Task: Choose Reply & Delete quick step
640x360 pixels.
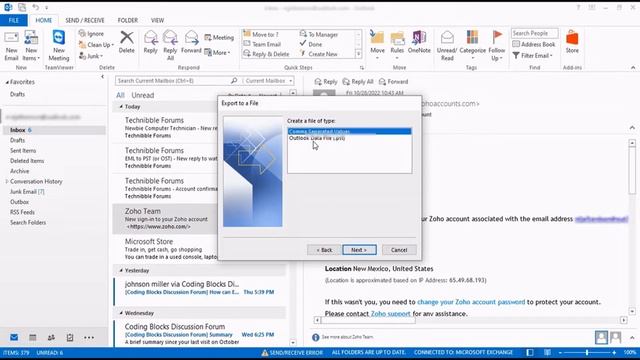Action: (266, 54)
